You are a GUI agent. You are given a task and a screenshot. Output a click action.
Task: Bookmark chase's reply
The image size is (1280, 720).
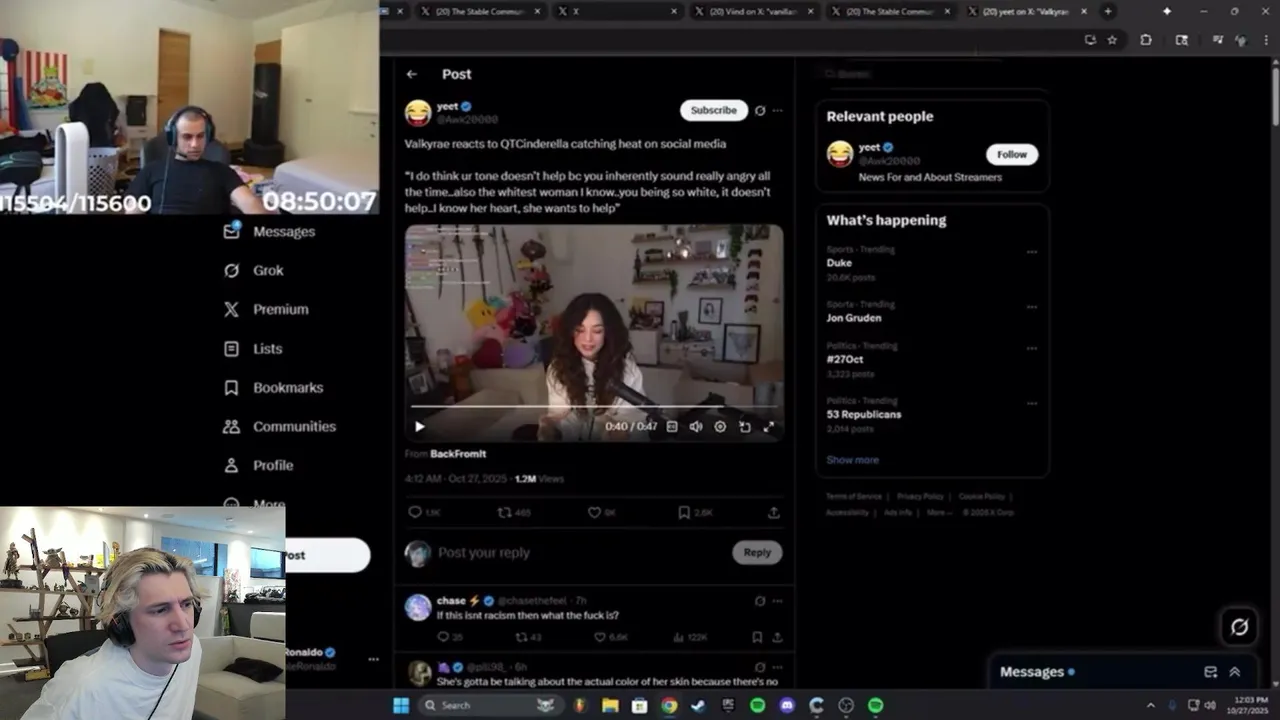coord(757,637)
